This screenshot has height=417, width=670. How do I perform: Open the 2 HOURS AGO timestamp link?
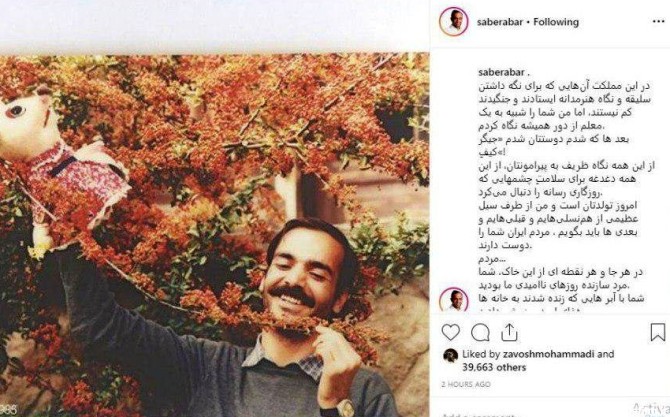click(x=466, y=385)
